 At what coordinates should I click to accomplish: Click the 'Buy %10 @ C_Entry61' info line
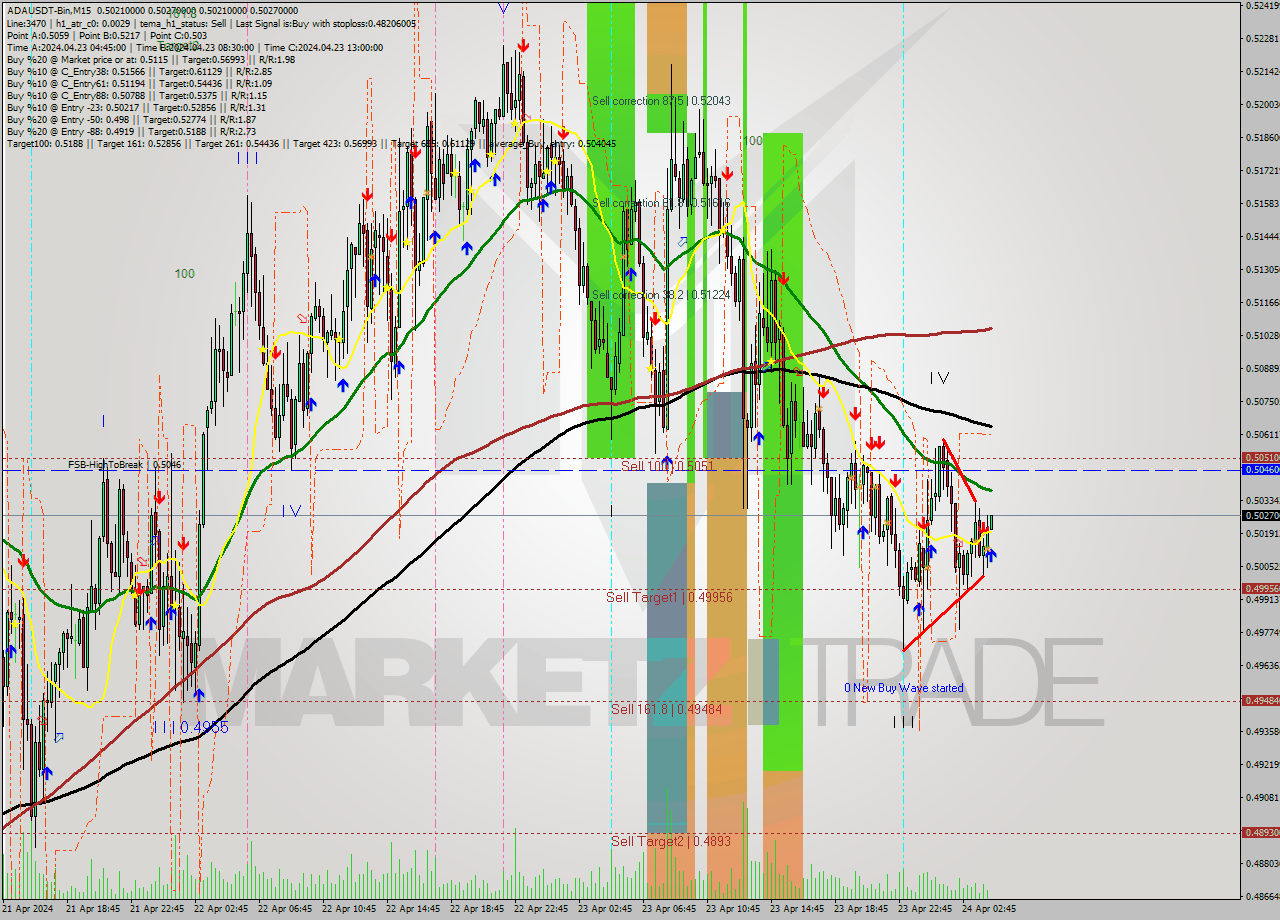click(139, 84)
